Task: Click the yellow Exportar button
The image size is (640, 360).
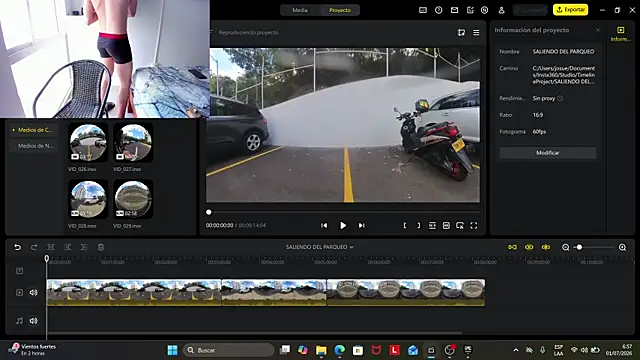Action: 570,10
